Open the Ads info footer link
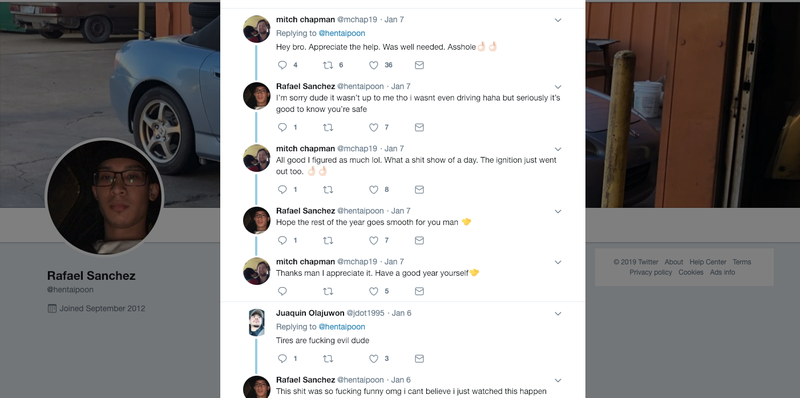The image size is (800, 398). click(x=722, y=272)
